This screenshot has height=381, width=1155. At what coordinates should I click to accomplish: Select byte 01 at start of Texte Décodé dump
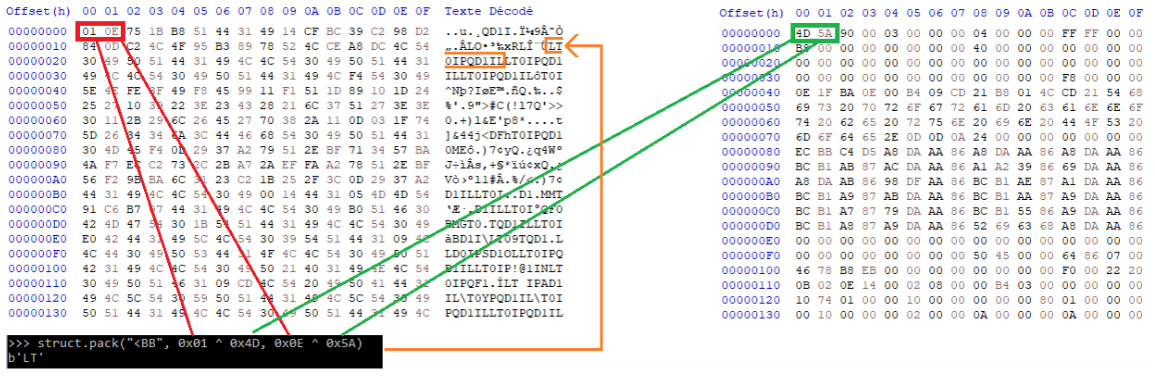(x=90, y=32)
